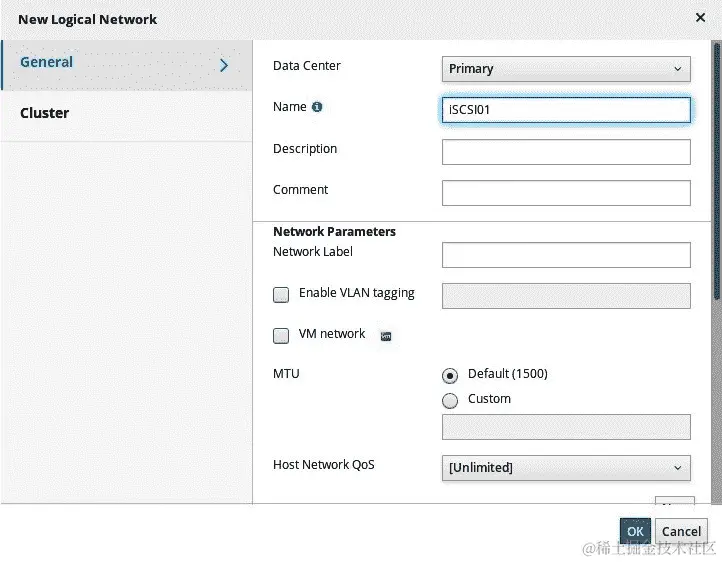The width and height of the screenshot is (722, 562).
Task: Switch to the Cluster tab
Action: click(x=127, y=116)
